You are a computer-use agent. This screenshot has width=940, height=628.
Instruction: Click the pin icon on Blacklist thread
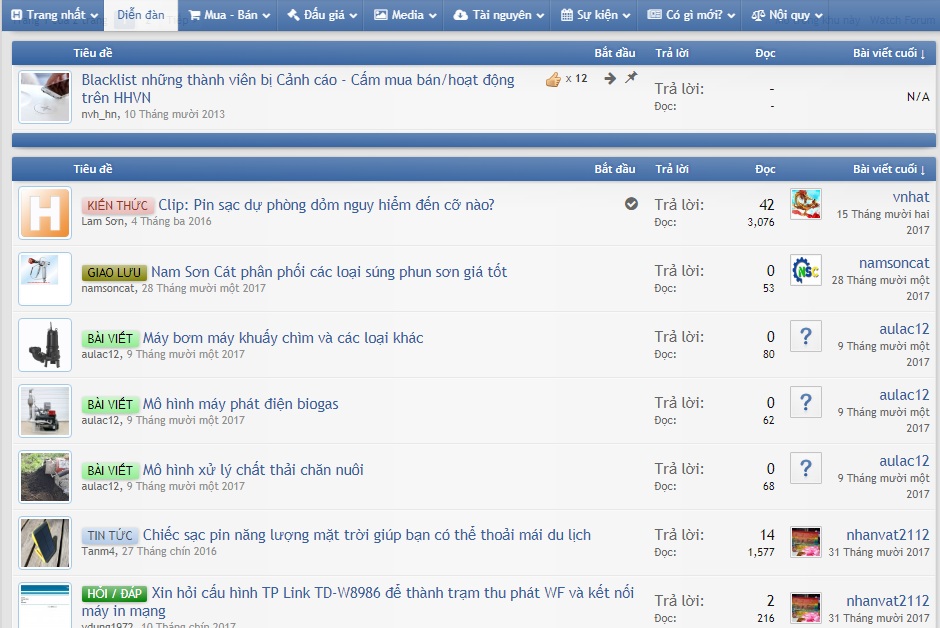click(x=631, y=78)
